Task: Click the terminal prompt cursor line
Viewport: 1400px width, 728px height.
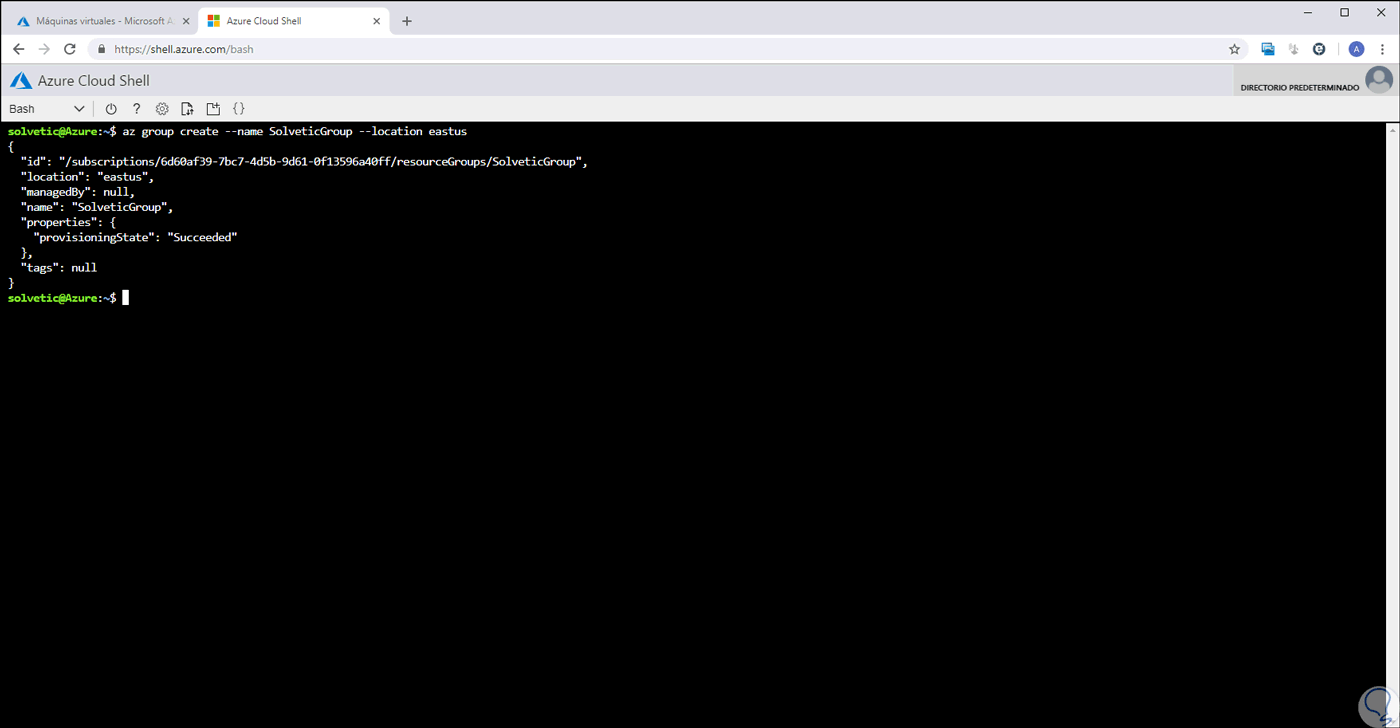Action: tap(68, 298)
